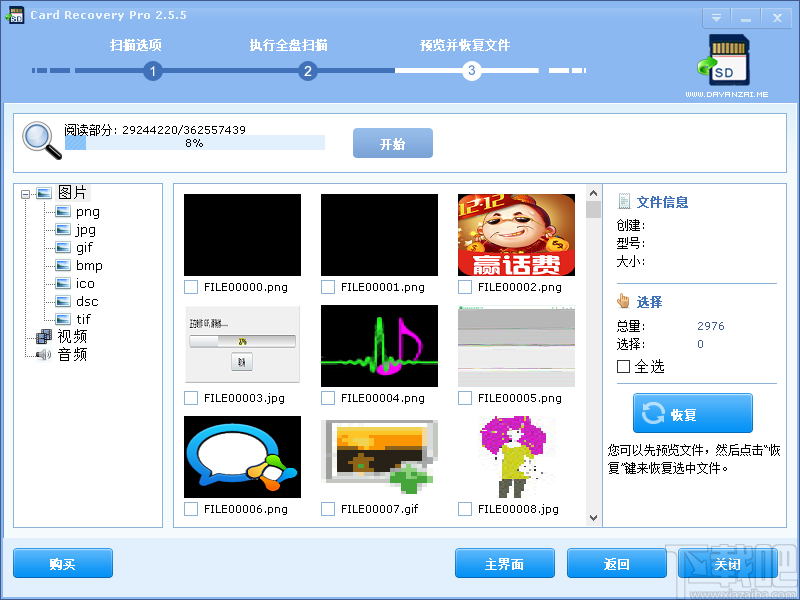Image resolution: width=800 pixels, height=600 pixels.
Task: Tick the checkbox for FILE00007.gif
Action: (328, 509)
